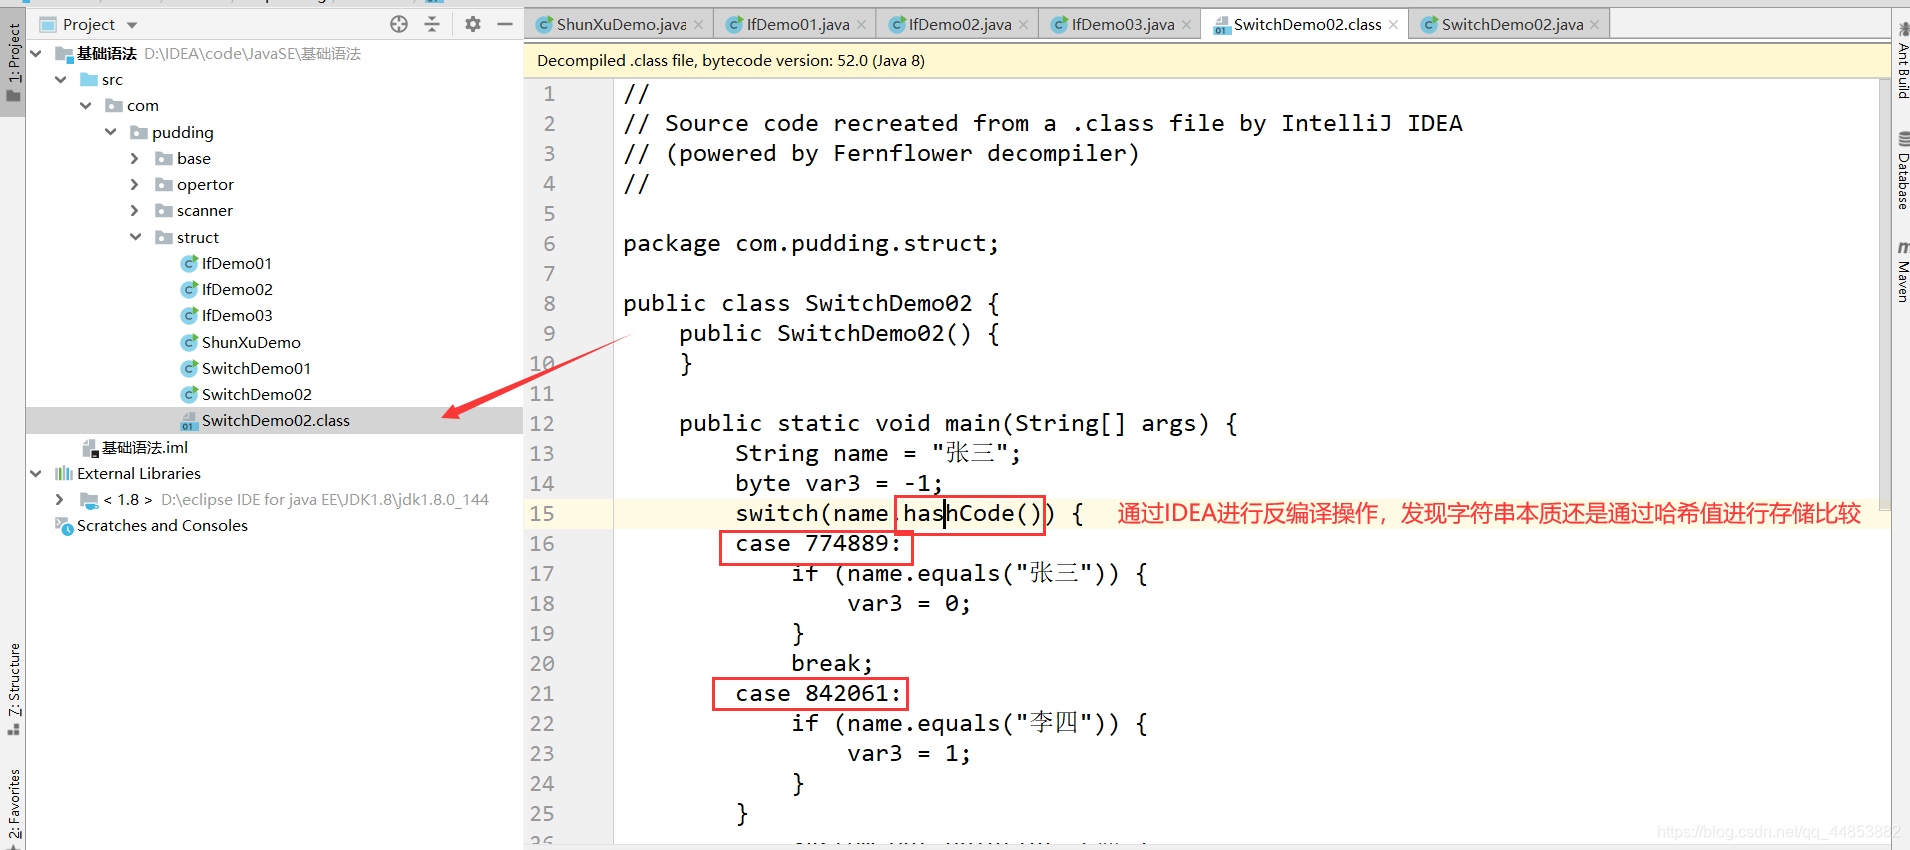Viewport: 1910px width, 850px height.
Task: Click the locate/scroll-from-source target icon
Action: [x=399, y=24]
